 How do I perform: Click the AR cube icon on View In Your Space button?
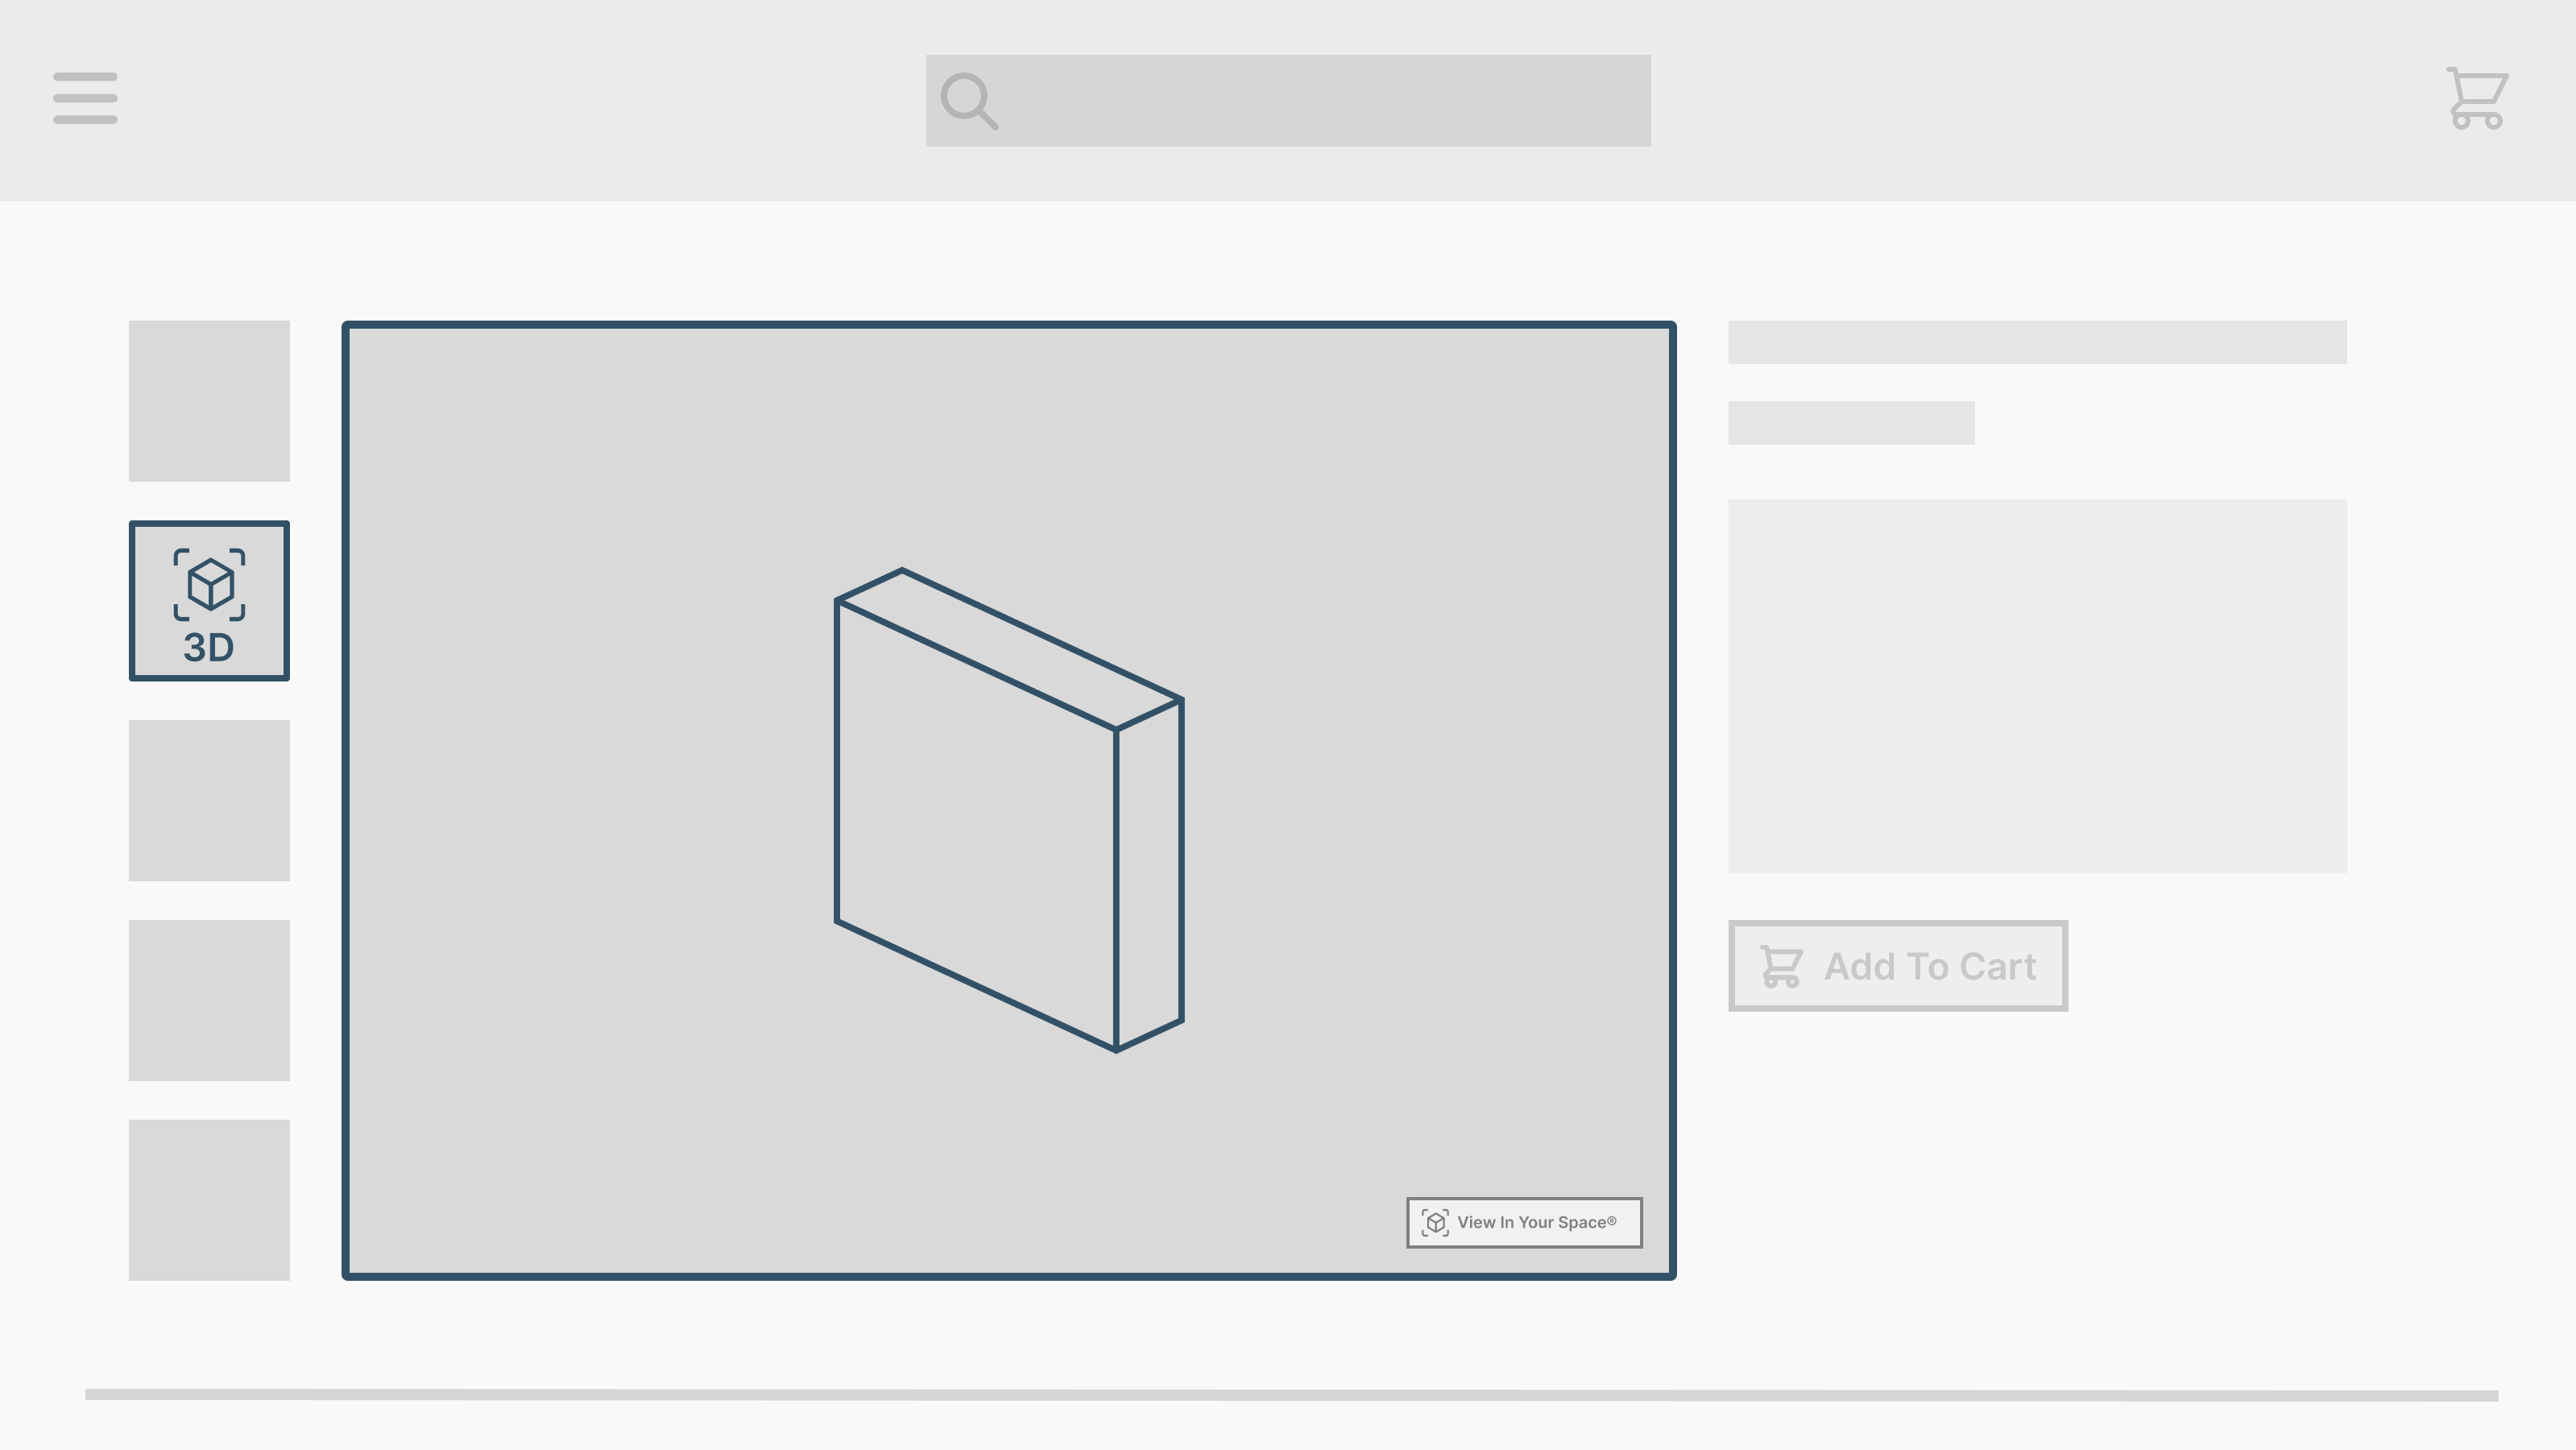pyautogui.click(x=1435, y=1222)
